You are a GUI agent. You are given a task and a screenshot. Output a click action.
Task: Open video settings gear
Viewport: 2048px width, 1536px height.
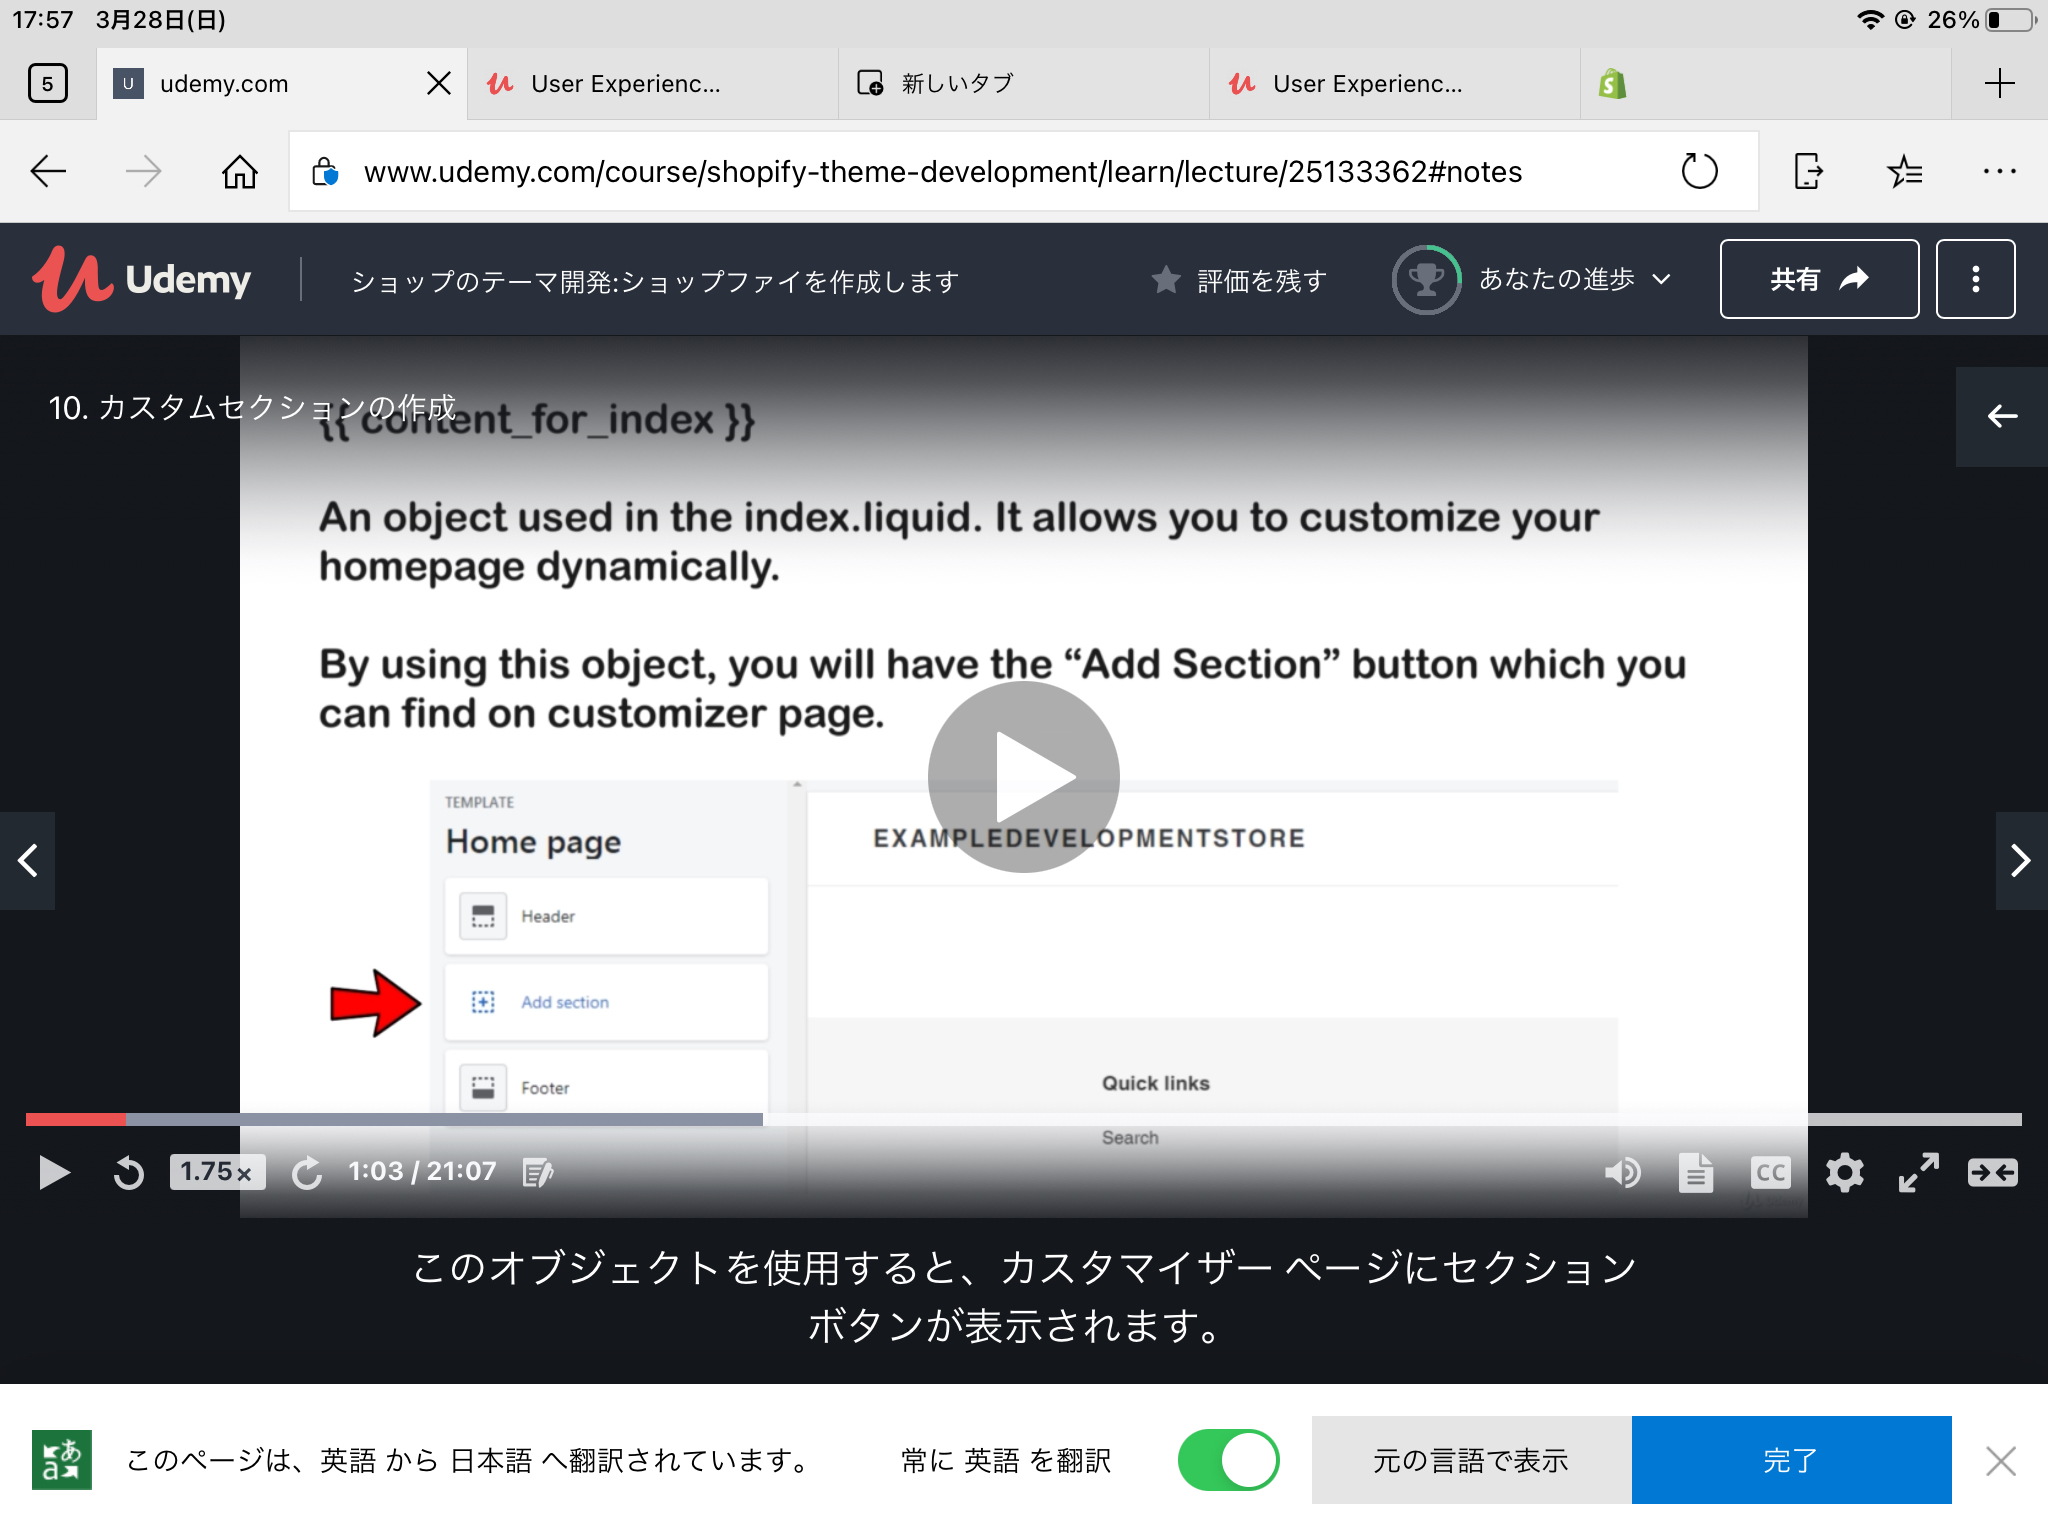pyautogui.click(x=1844, y=1172)
